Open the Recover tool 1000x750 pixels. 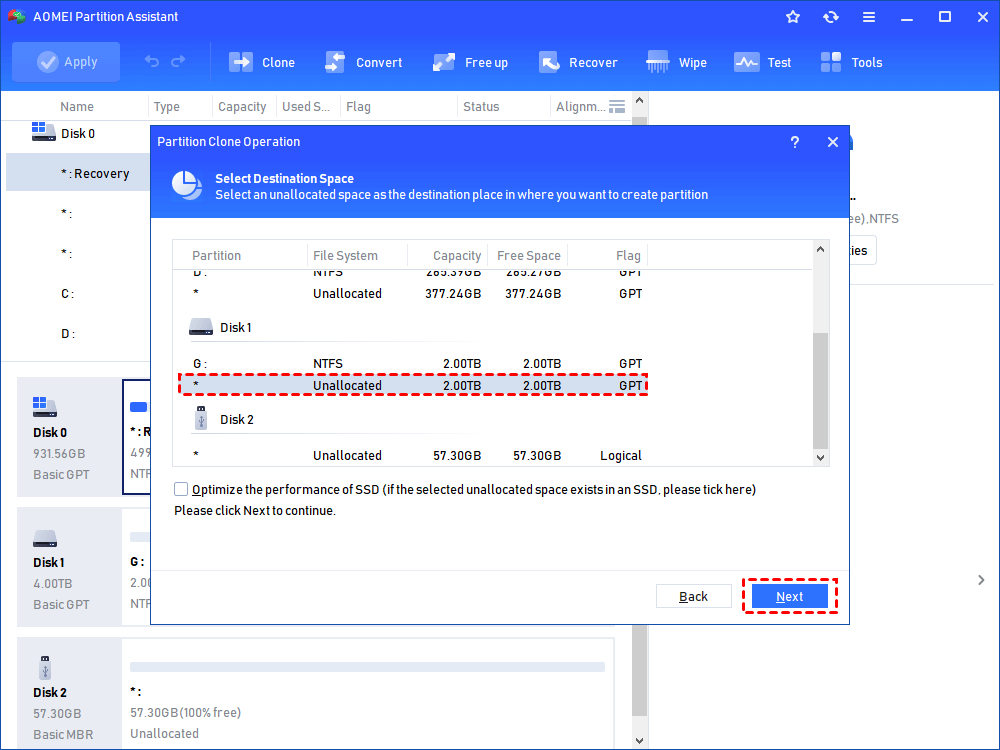579,61
